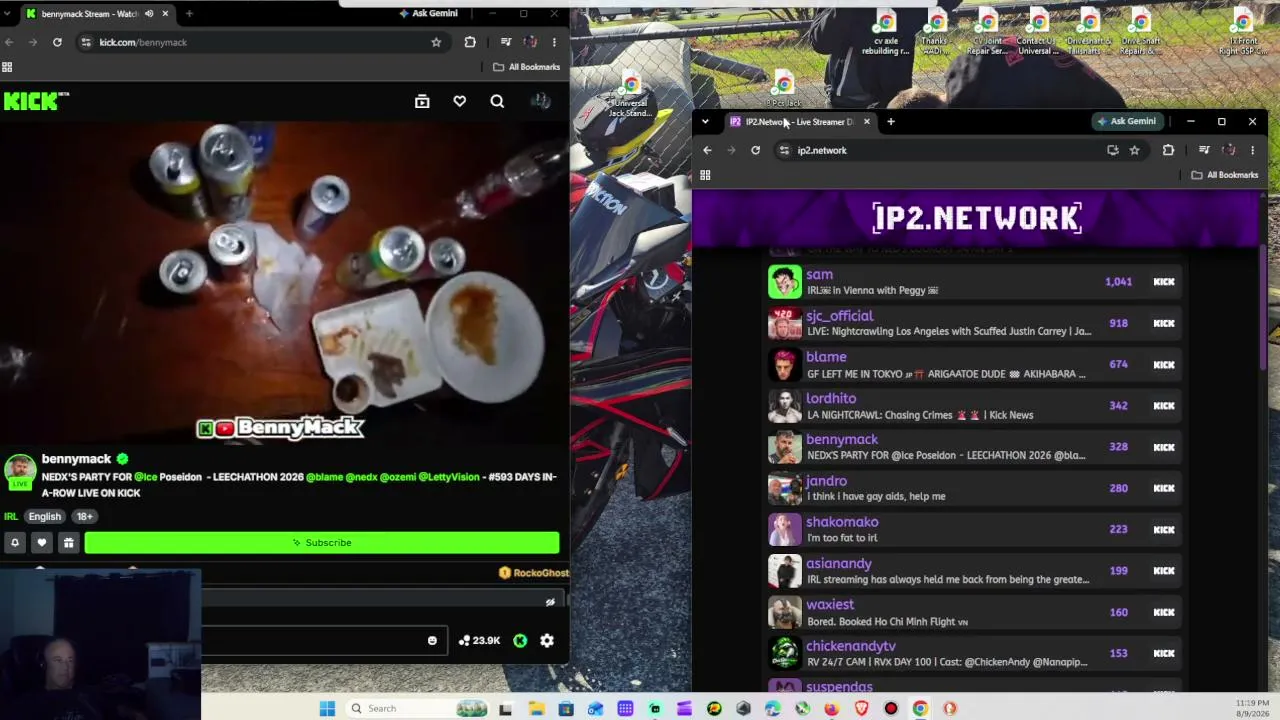Open bennymack's channel name link
This screenshot has width=1280, height=720.
76,459
